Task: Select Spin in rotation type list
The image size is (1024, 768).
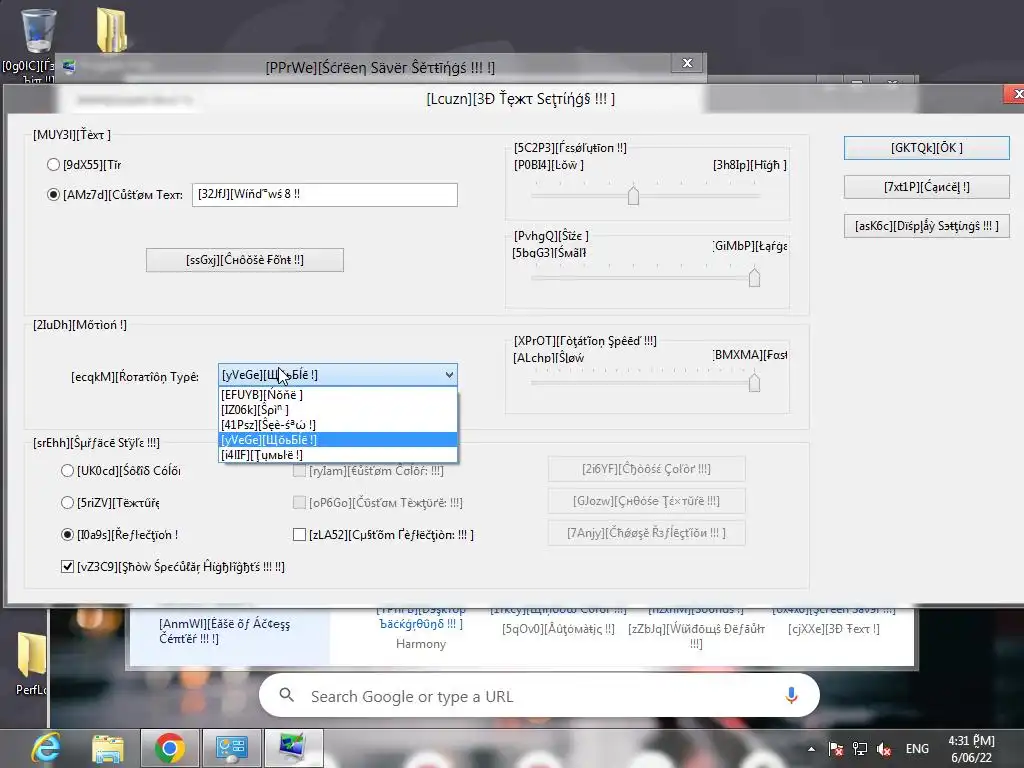Action: (338, 409)
